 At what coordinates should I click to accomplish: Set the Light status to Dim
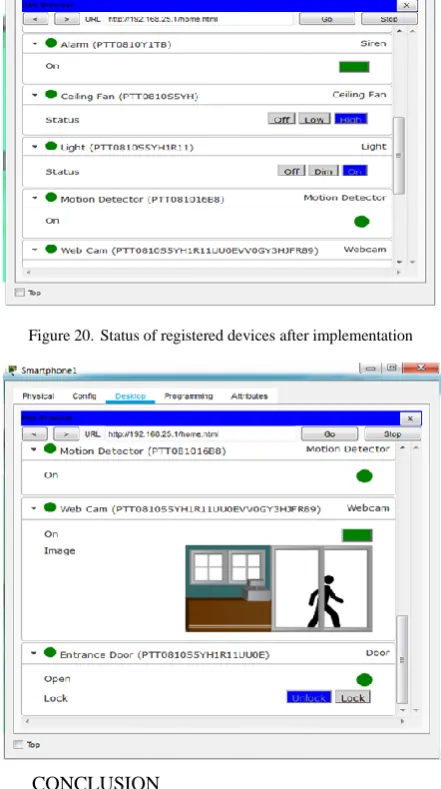(x=323, y=171)
